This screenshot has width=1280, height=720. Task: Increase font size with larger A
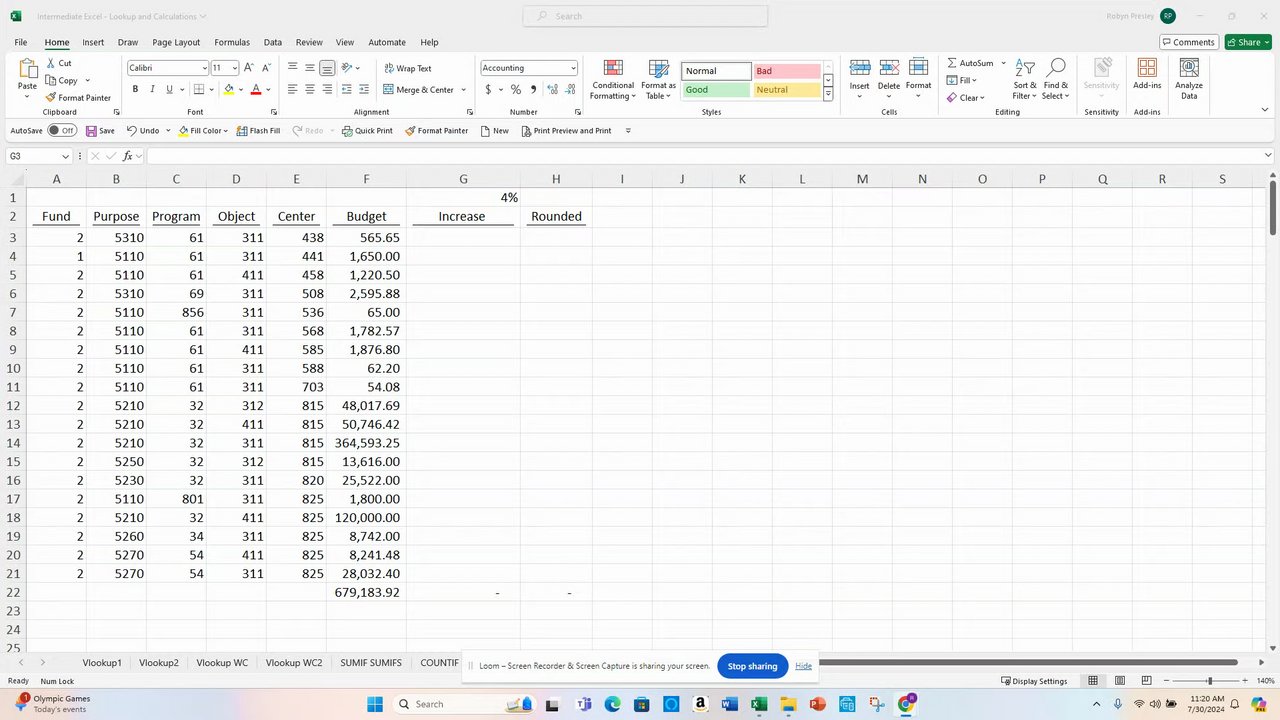pyautogui.click(x=250, y=68)
